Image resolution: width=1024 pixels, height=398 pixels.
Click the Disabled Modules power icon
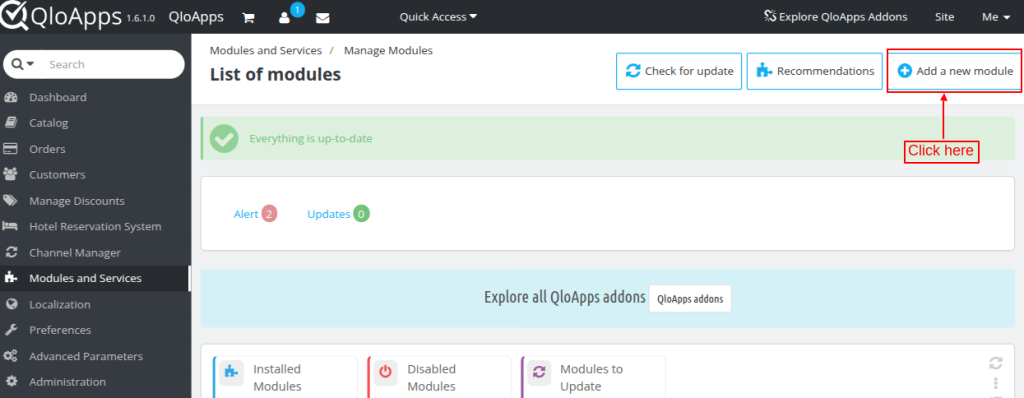[385, 371]
